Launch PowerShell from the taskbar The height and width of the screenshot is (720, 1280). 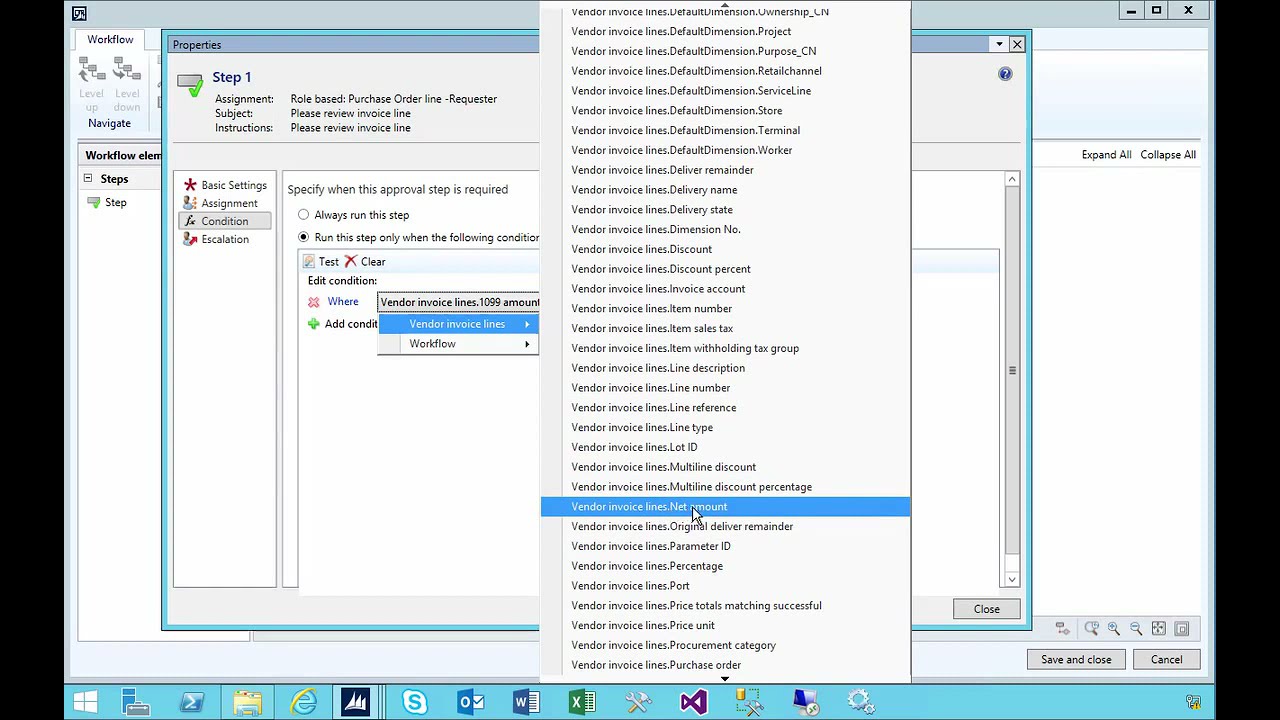click(x=192, y=702)
